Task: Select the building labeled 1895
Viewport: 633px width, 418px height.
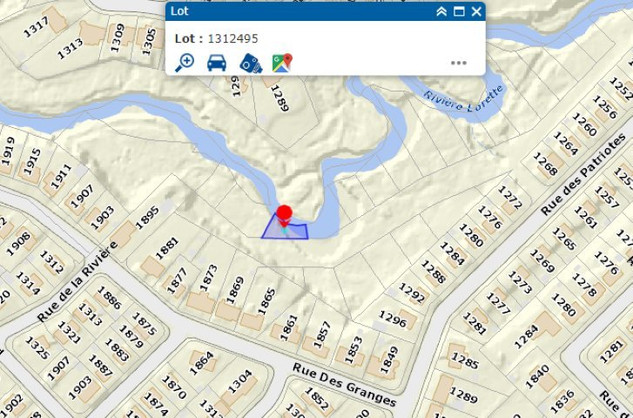Action: click(122, 234)
